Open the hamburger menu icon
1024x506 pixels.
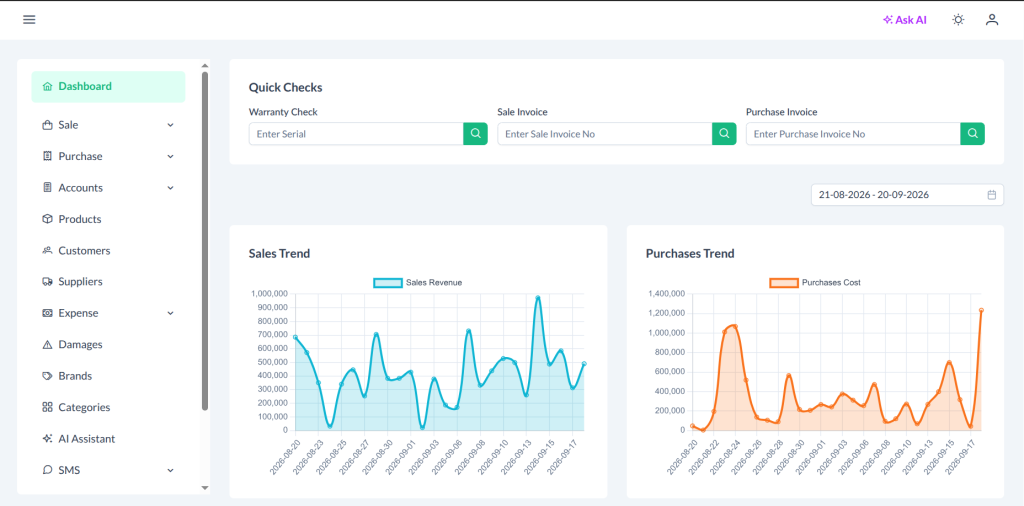pyautogui.click(x=29, y=20)
